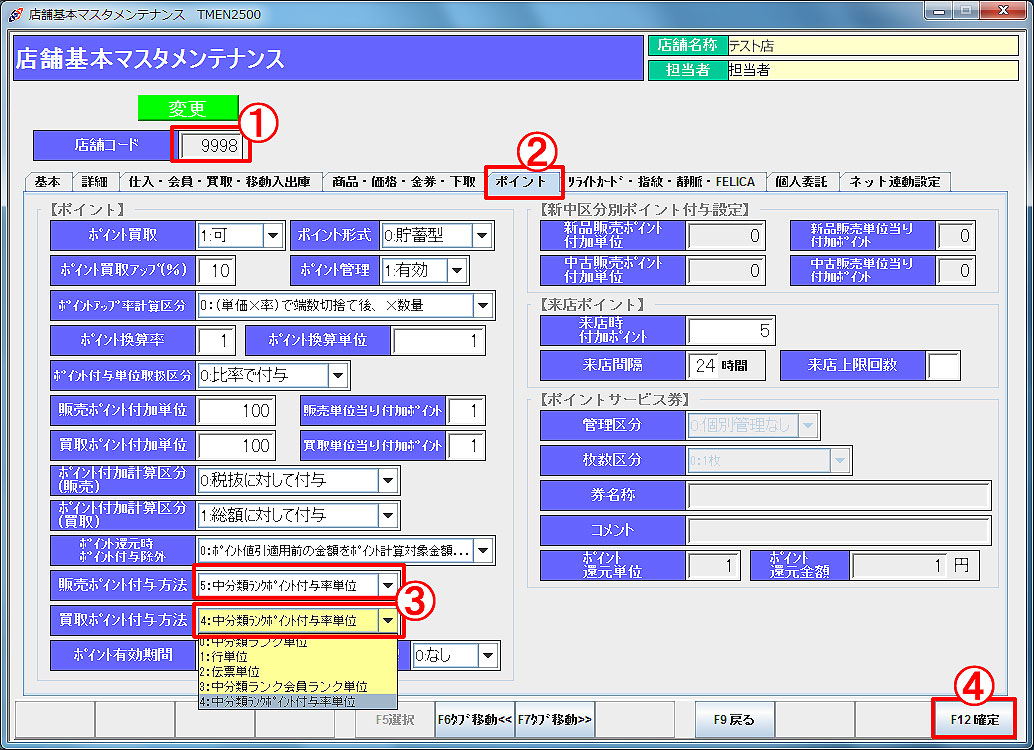The height and width of the screenshot is (750, 1034).
Task: Go to the 個人委託 tab
Action: (x=802, y=182)
